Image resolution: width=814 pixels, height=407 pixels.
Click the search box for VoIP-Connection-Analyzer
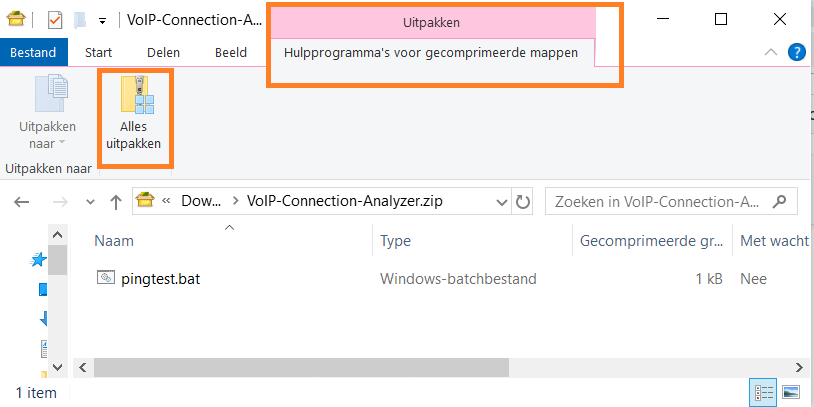click(660, 201)
